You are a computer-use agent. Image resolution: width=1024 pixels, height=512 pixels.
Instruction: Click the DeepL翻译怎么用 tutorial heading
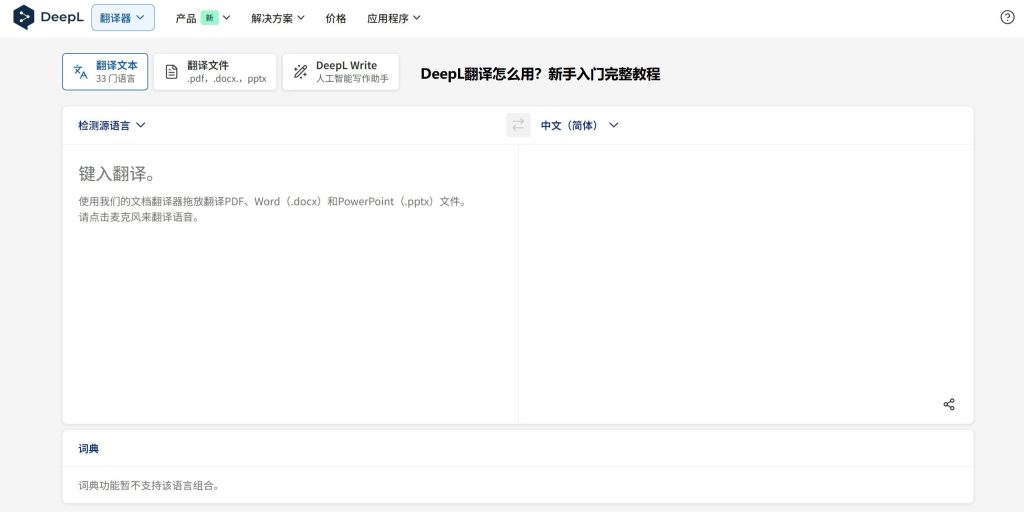[x=540, y=74]
